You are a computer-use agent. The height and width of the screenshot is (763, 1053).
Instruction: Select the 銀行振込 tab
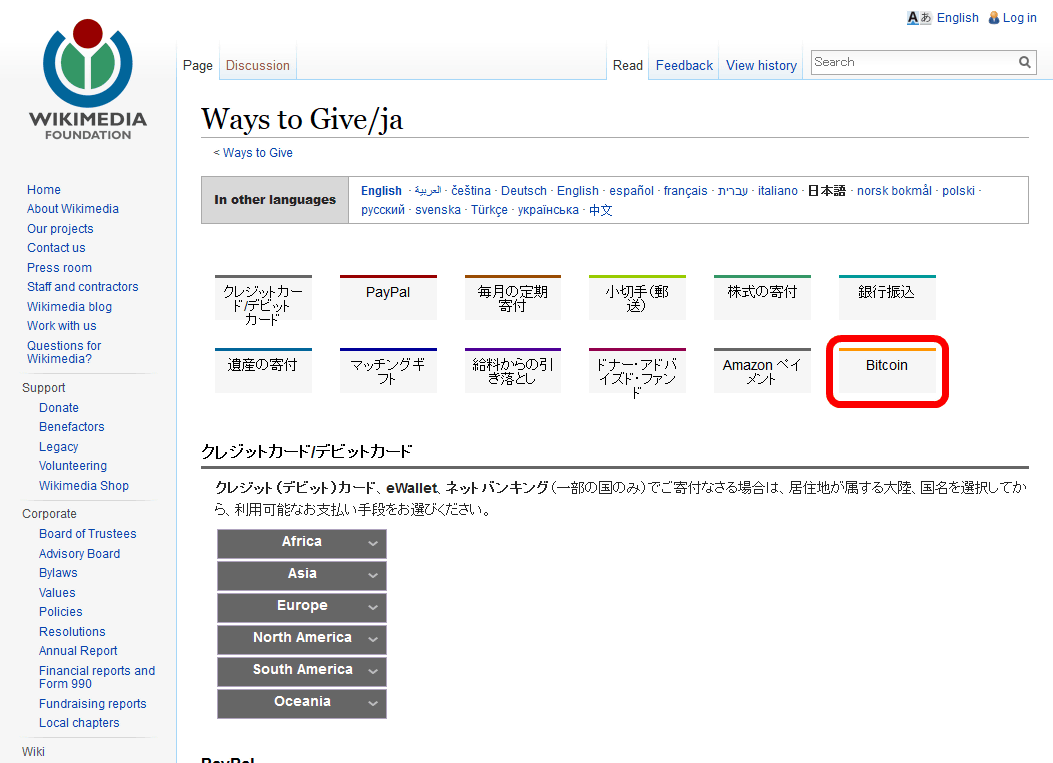point(886,297)
